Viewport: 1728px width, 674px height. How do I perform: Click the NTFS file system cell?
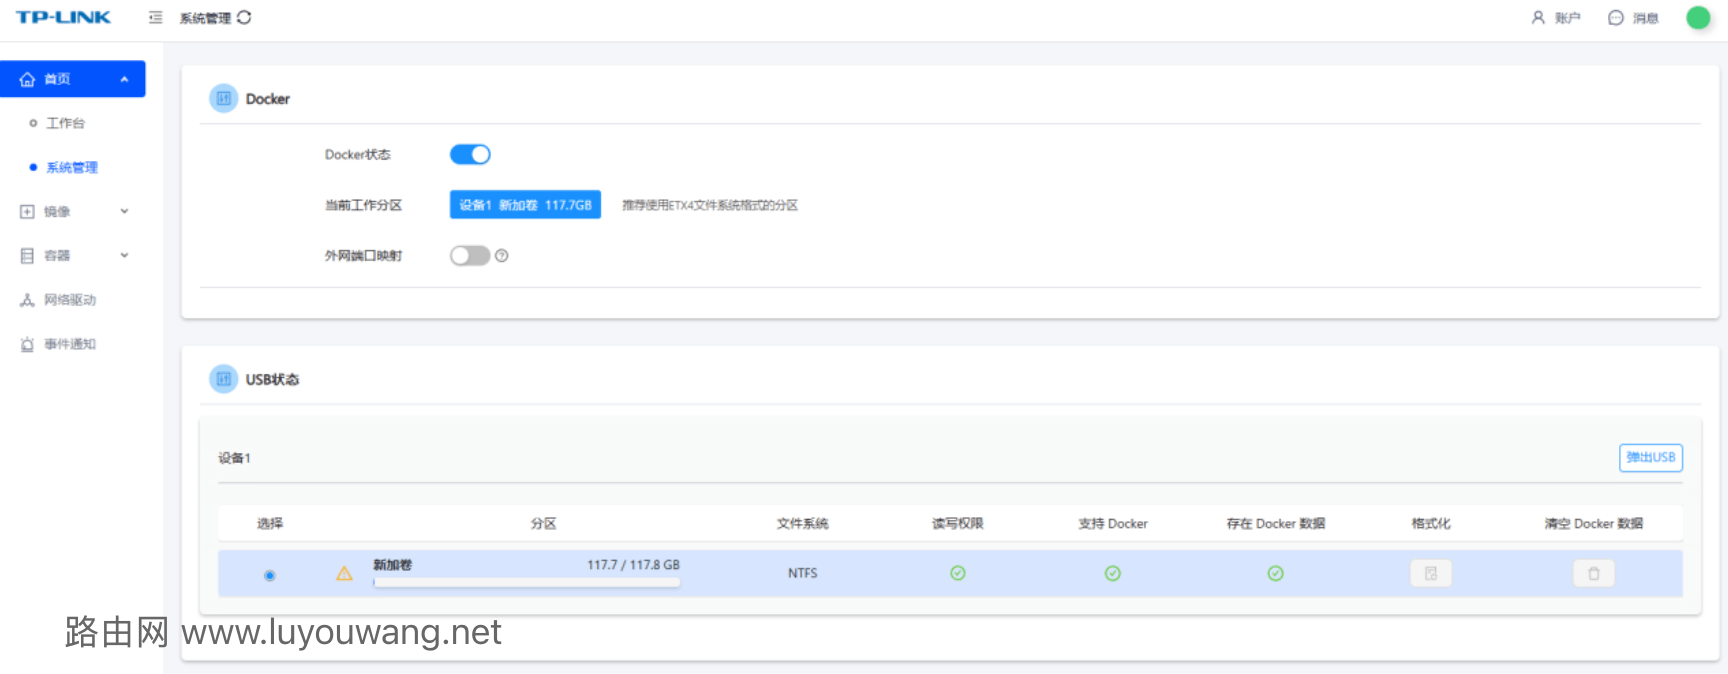tap(802, 573)
